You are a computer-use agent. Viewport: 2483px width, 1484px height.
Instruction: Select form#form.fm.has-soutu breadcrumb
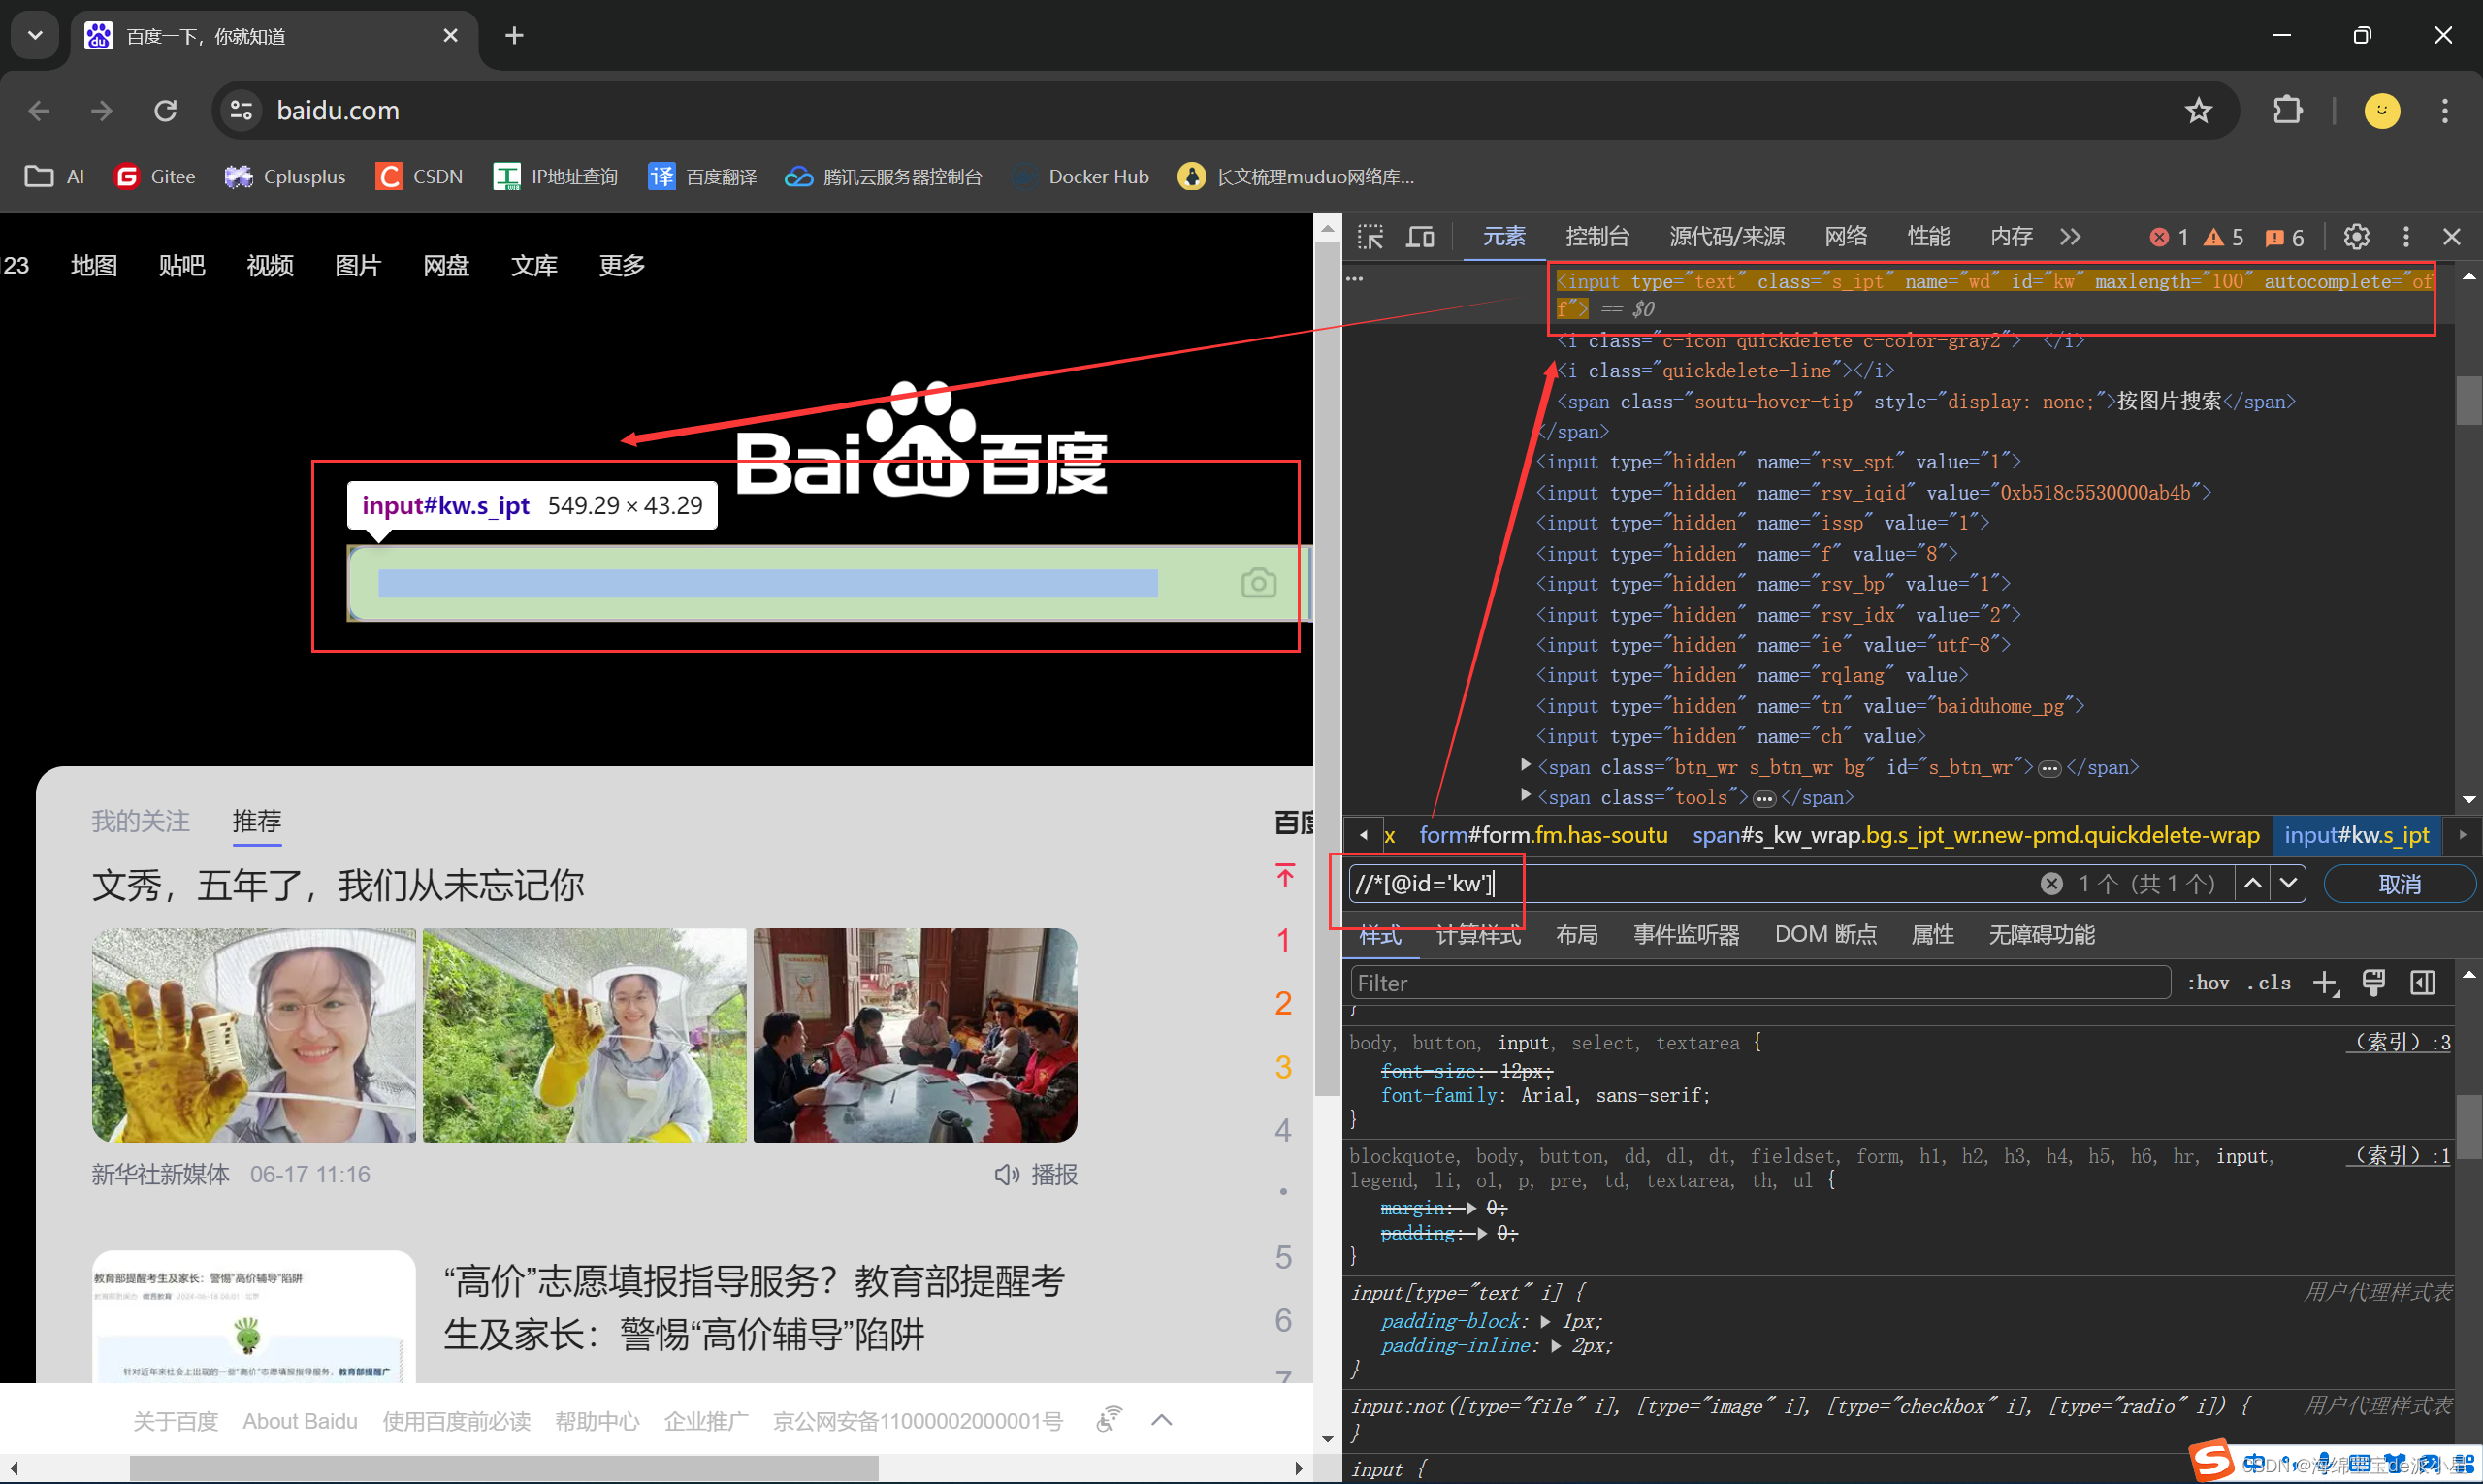1543,835
